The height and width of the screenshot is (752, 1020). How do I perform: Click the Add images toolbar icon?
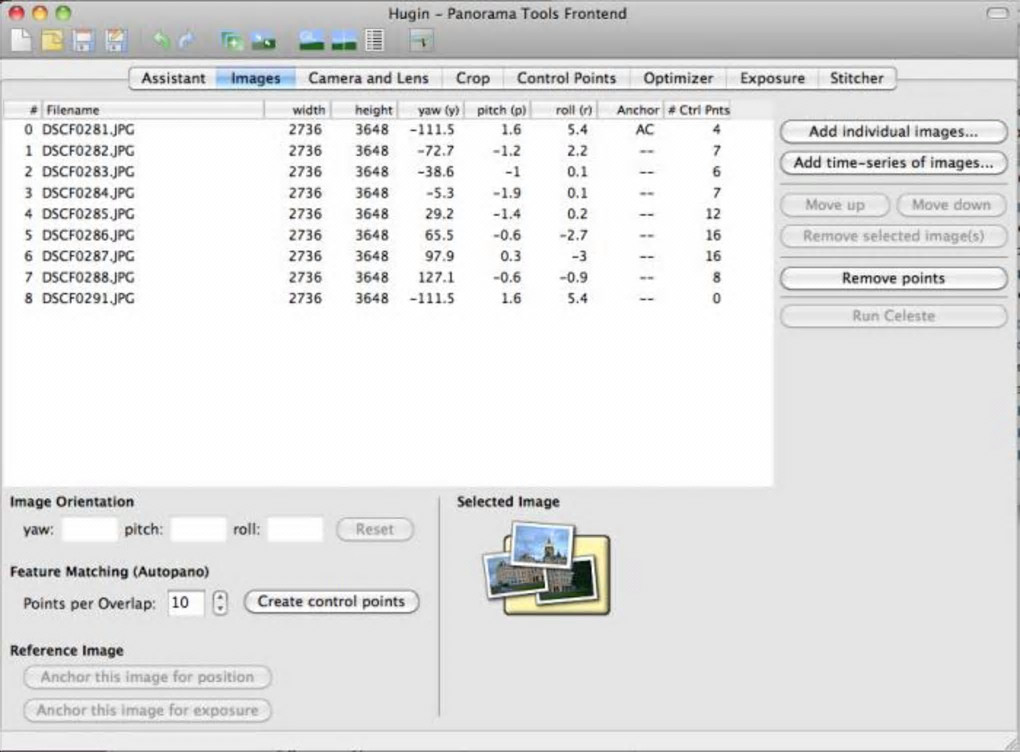(232, 41)
